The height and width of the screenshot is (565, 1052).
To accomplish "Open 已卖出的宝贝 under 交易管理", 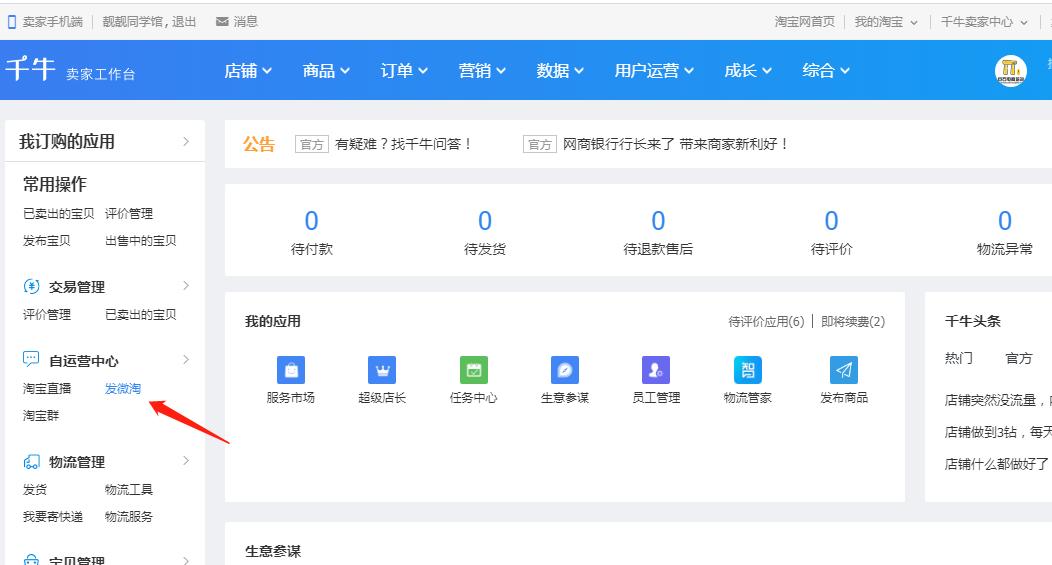I will (x=140, y=315).
